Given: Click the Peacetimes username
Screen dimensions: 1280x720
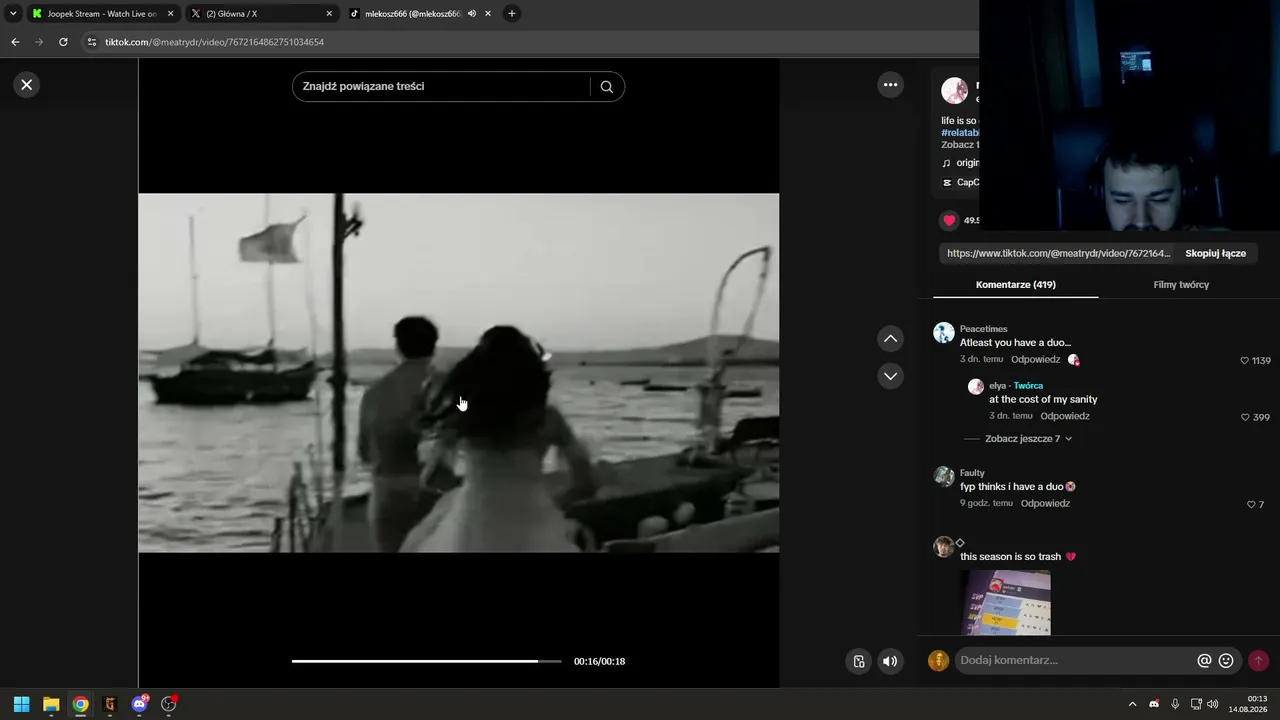Looking at the screenshot, I should 984,329.
